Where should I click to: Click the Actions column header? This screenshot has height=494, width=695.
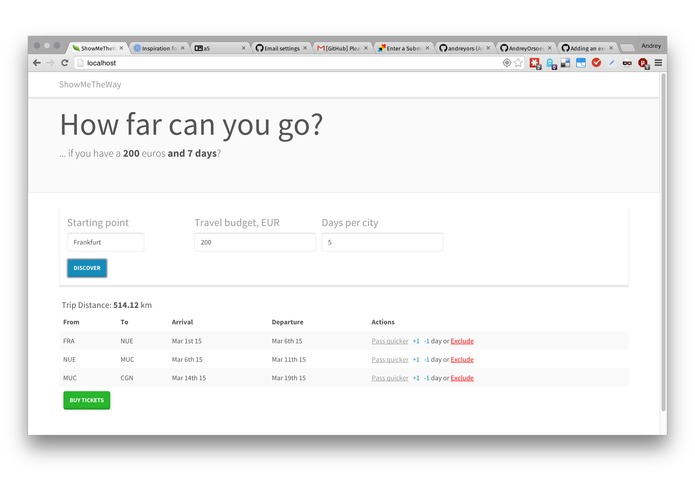[x=383, y=322]
